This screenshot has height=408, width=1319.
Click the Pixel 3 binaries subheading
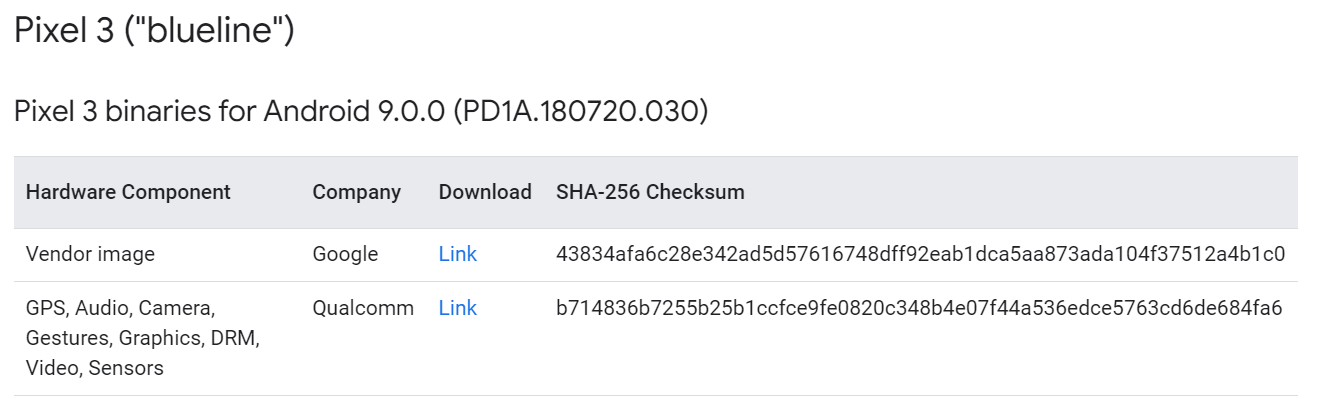click(361, 111)
